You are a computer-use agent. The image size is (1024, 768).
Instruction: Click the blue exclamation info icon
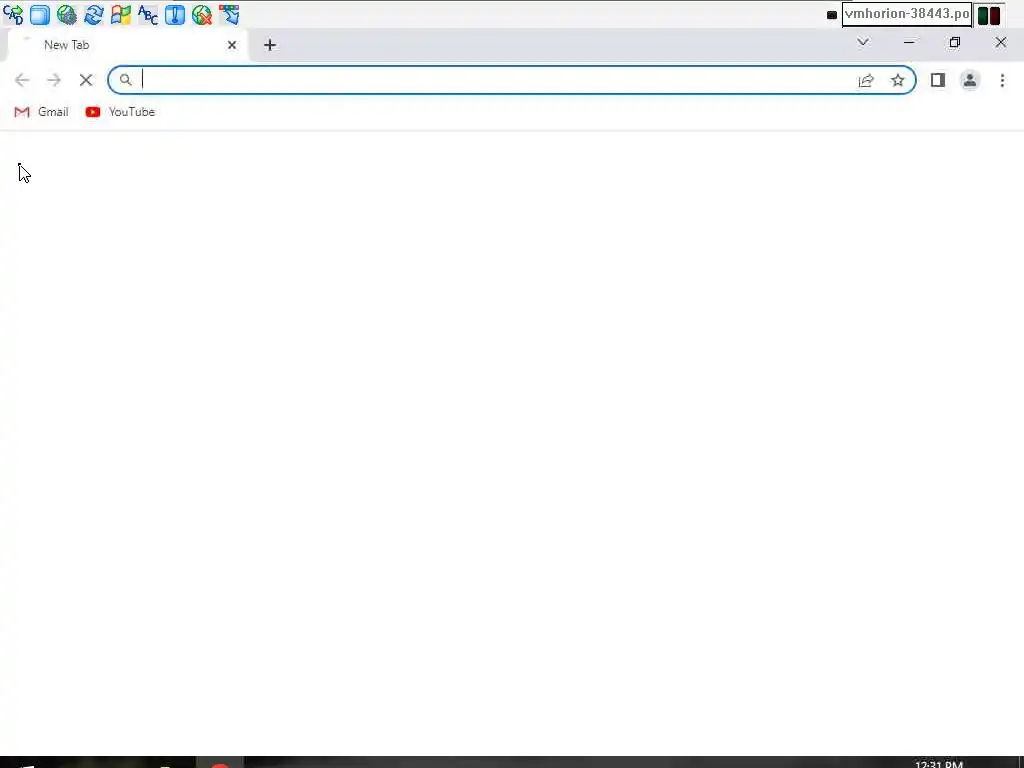[x=174, y=14]
